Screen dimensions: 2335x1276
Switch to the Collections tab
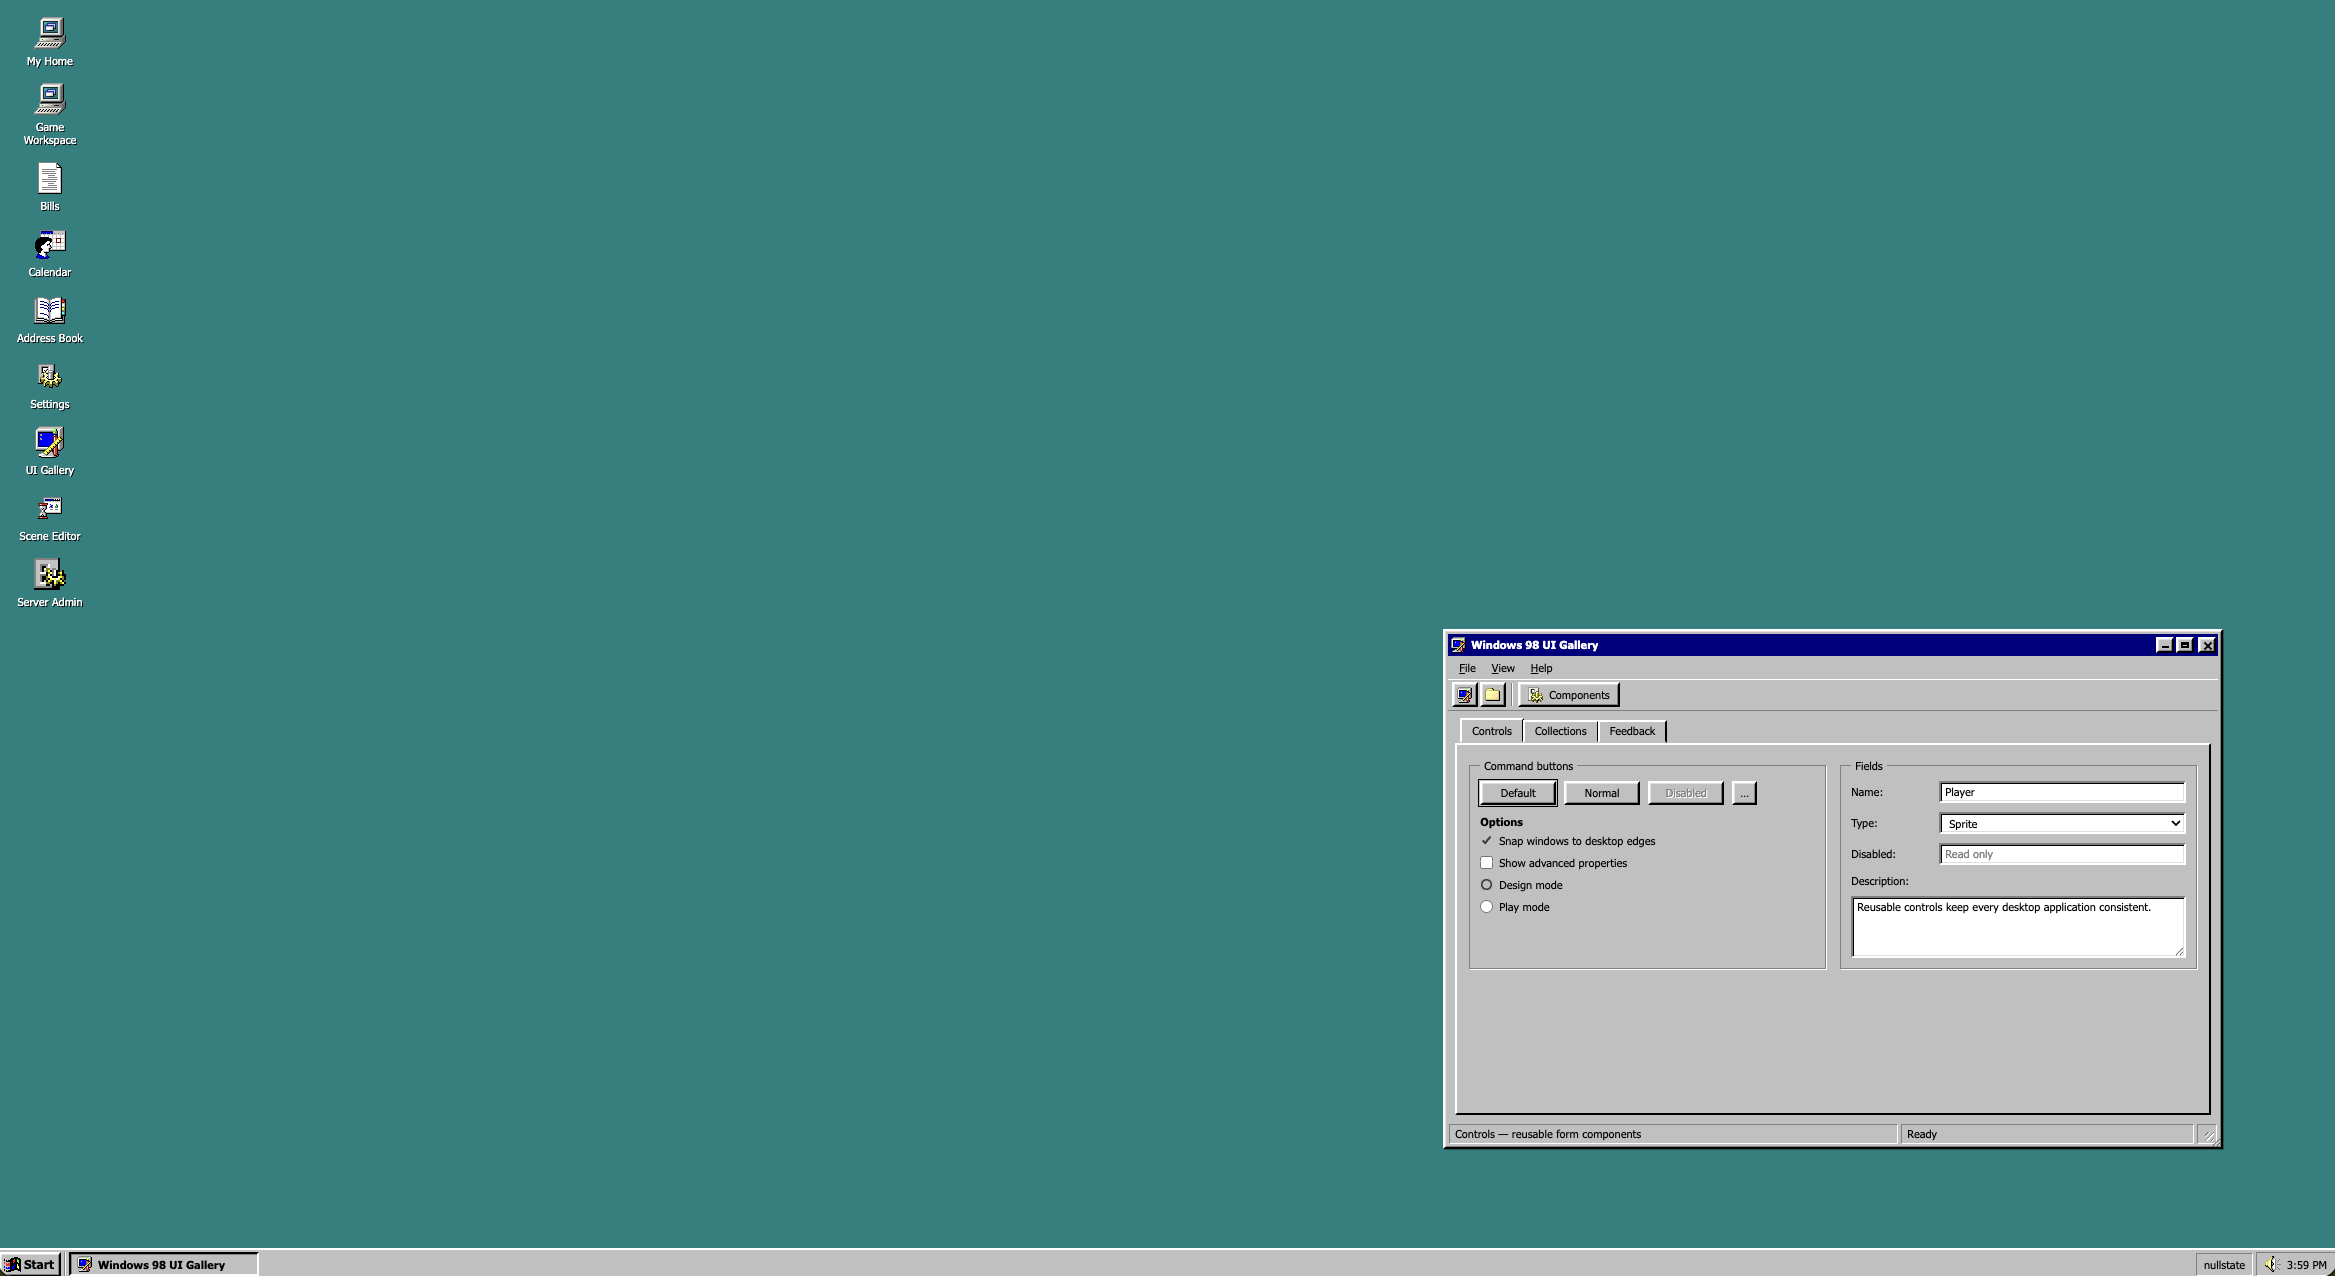[1560, 731]
